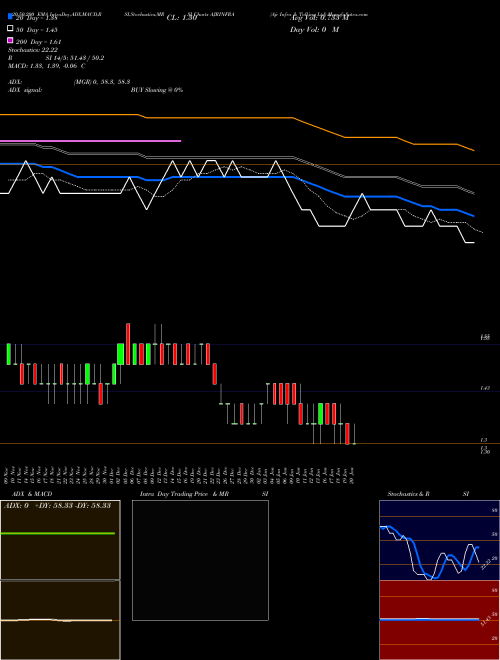500x660 pixels.
Task: Select the '50 Day = 1.45' legend text
Action: click(37, 30)
